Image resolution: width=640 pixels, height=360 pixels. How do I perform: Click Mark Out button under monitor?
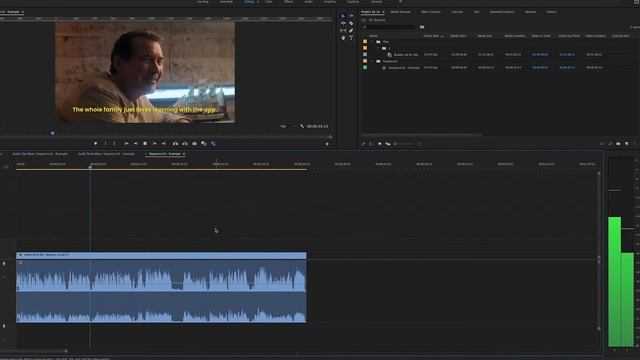tap(114, 144)
